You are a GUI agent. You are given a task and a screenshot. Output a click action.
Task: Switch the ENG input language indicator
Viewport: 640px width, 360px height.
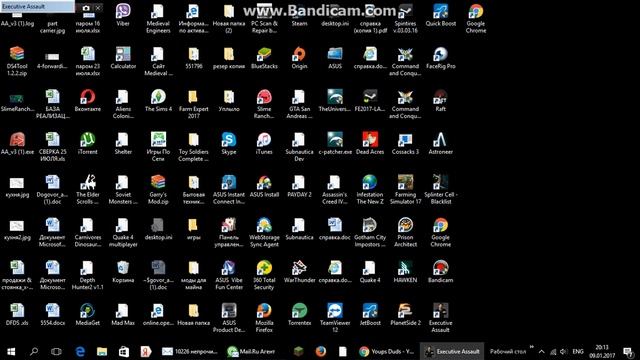coord(578,351)
